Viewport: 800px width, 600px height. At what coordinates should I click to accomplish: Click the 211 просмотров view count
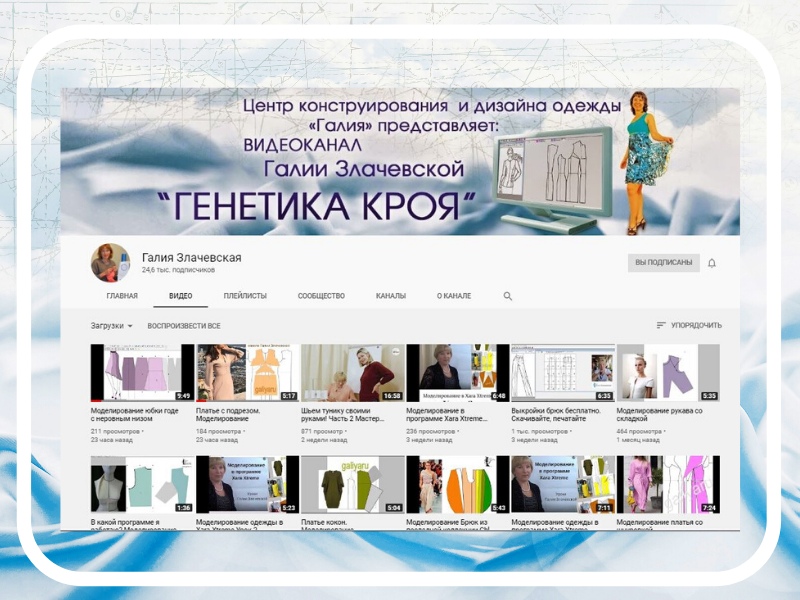coord(115,431)
